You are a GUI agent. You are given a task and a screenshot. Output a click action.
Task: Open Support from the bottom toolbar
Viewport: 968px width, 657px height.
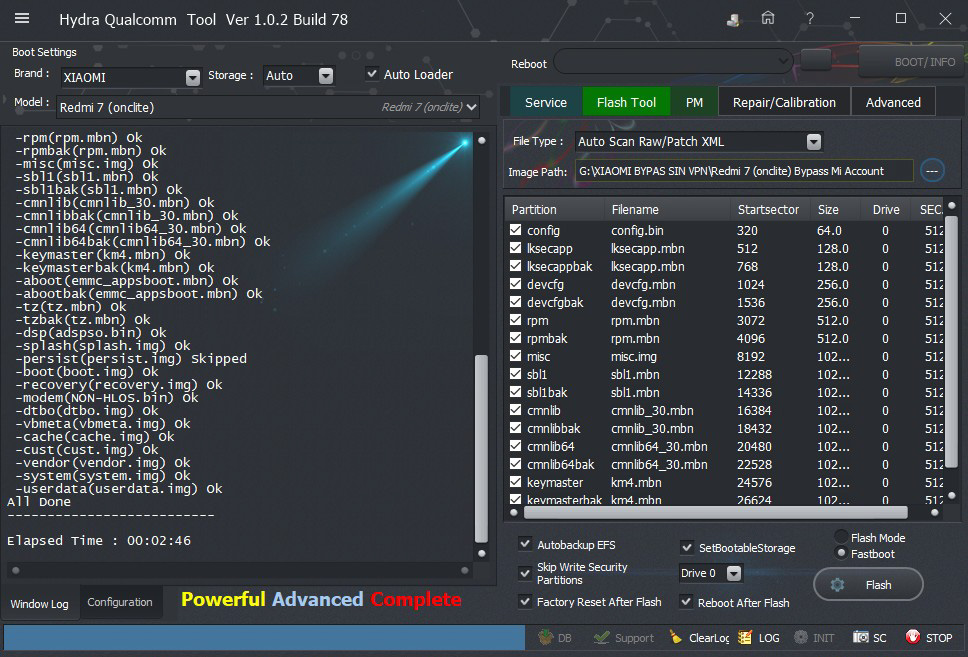pos(624,637)
